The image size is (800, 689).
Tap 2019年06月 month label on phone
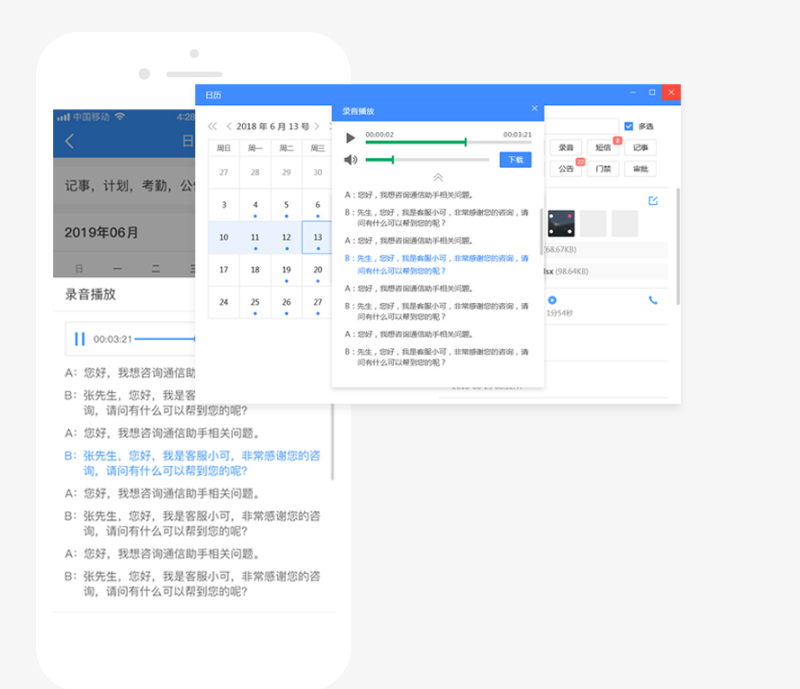pyautogui.click(x=101, y=233)
